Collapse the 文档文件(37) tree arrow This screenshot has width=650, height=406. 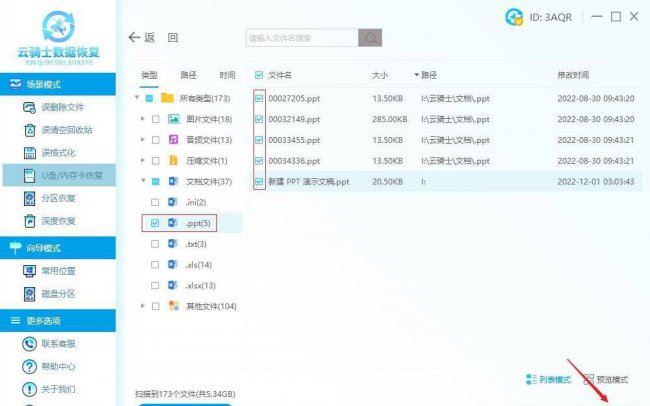point(143,181)
